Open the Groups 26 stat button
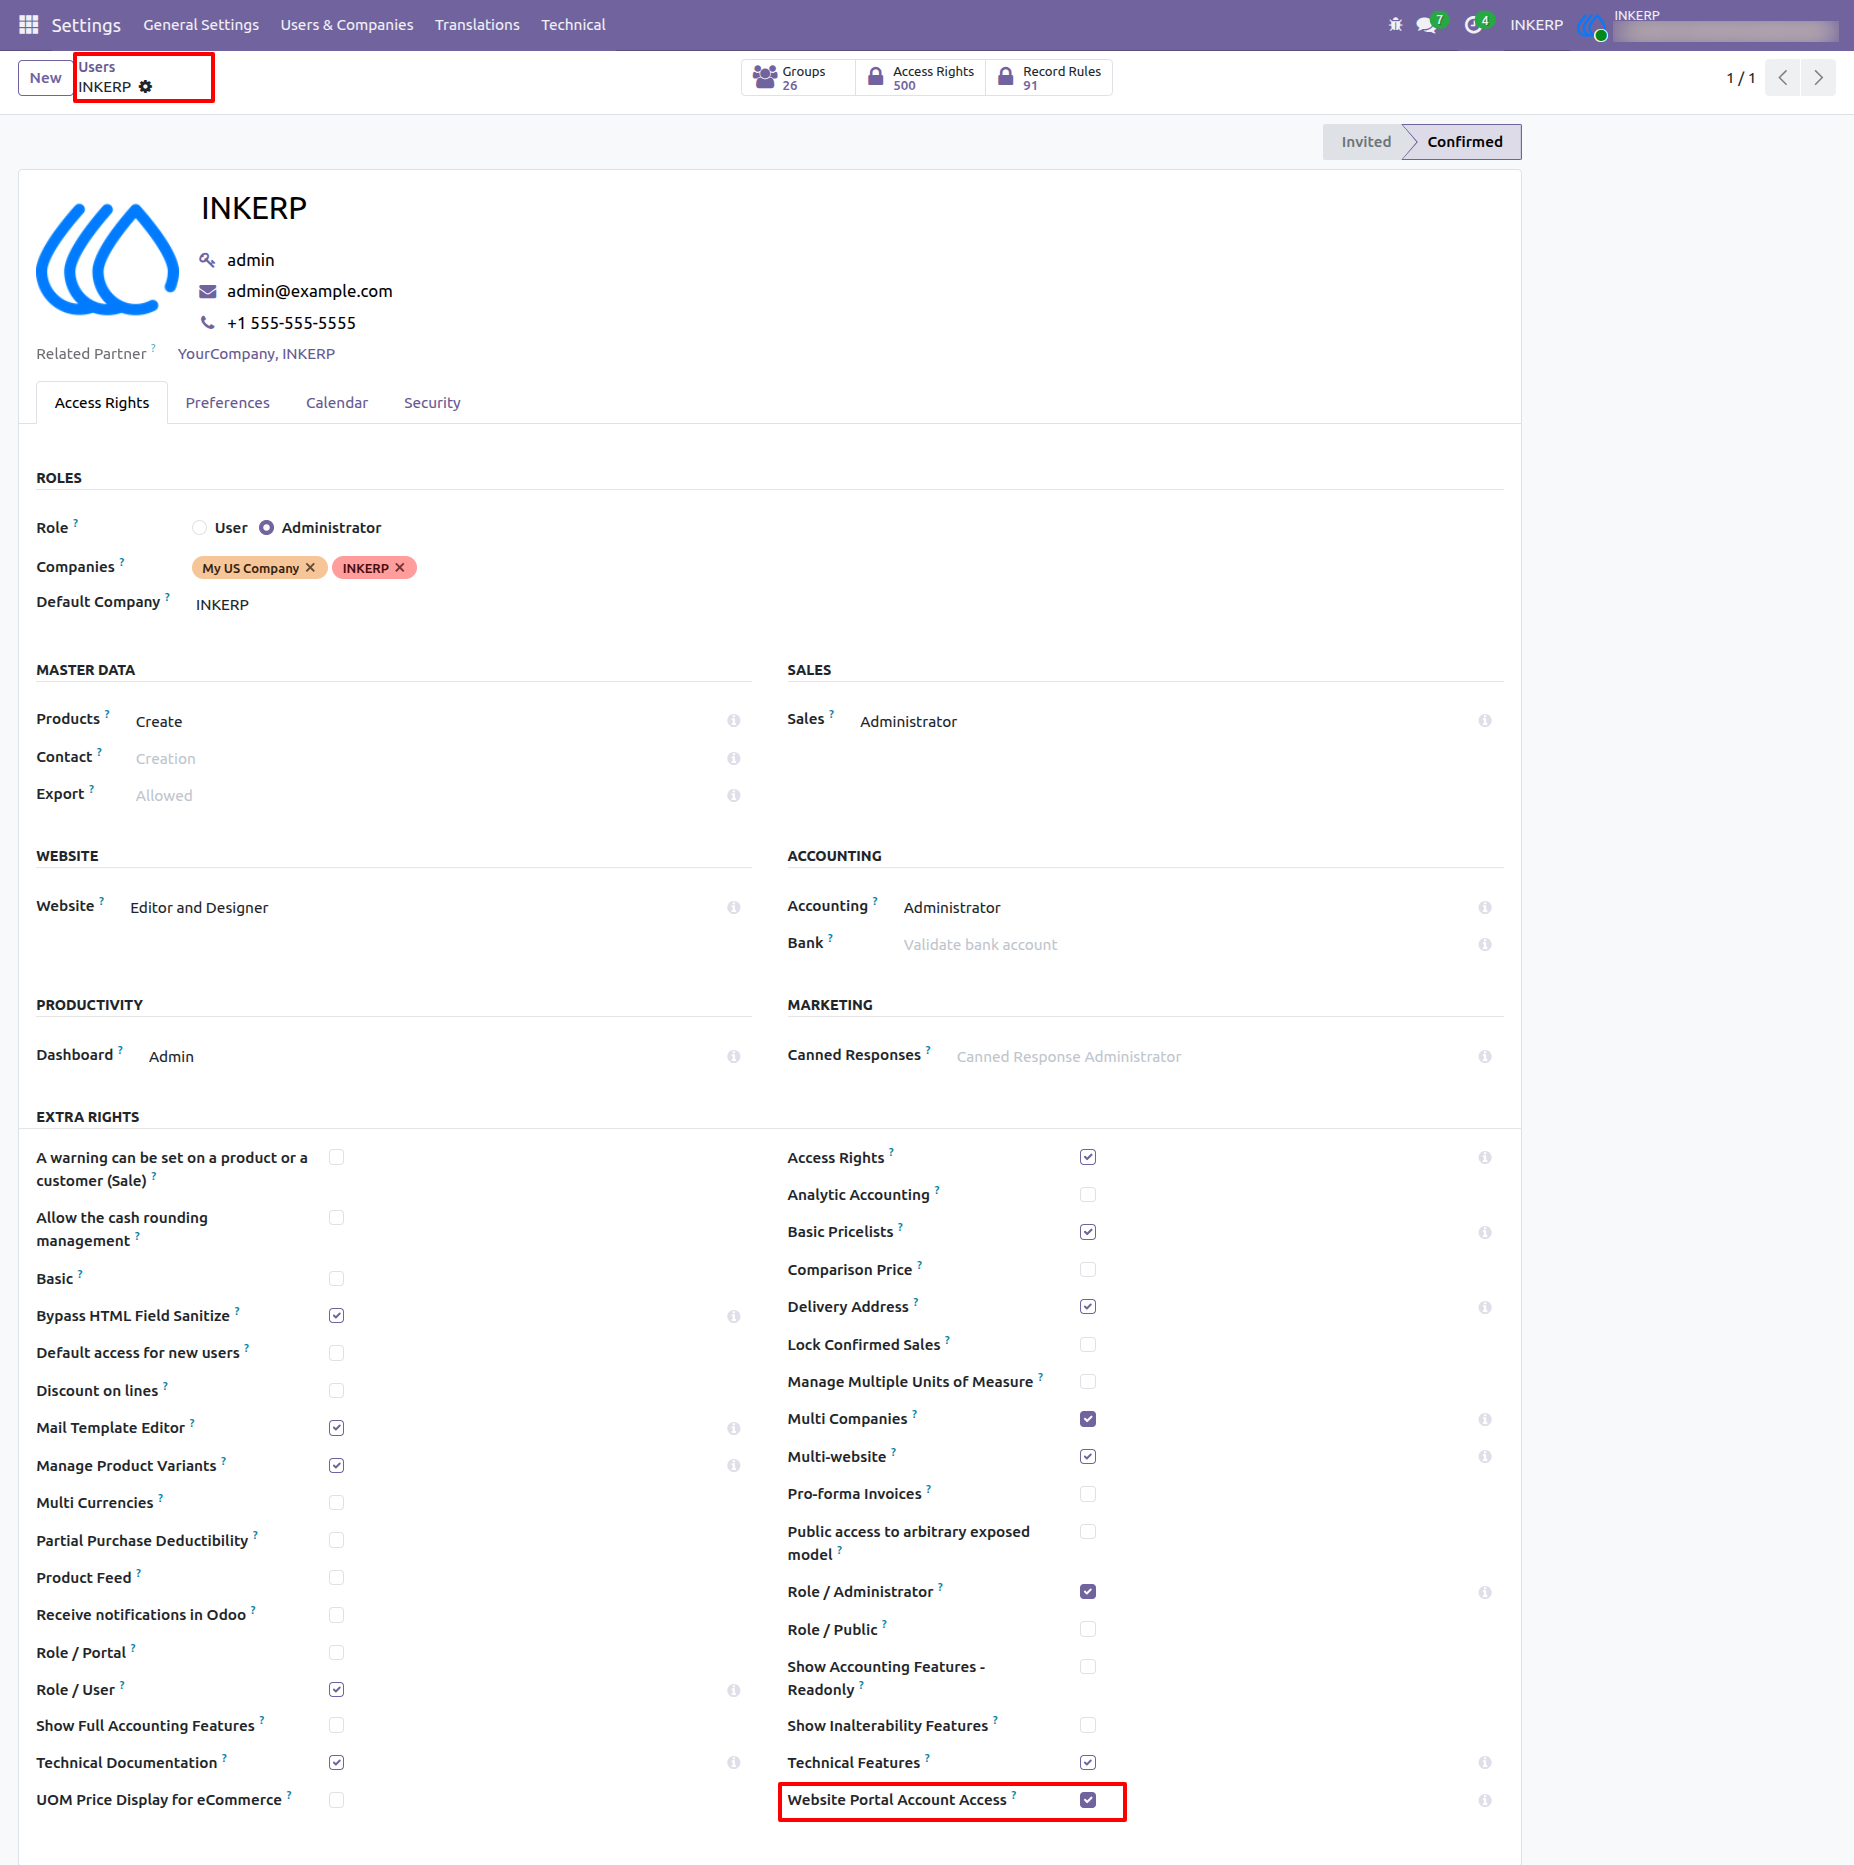Screen dimensions: 1854x1865 coord(798,78)
